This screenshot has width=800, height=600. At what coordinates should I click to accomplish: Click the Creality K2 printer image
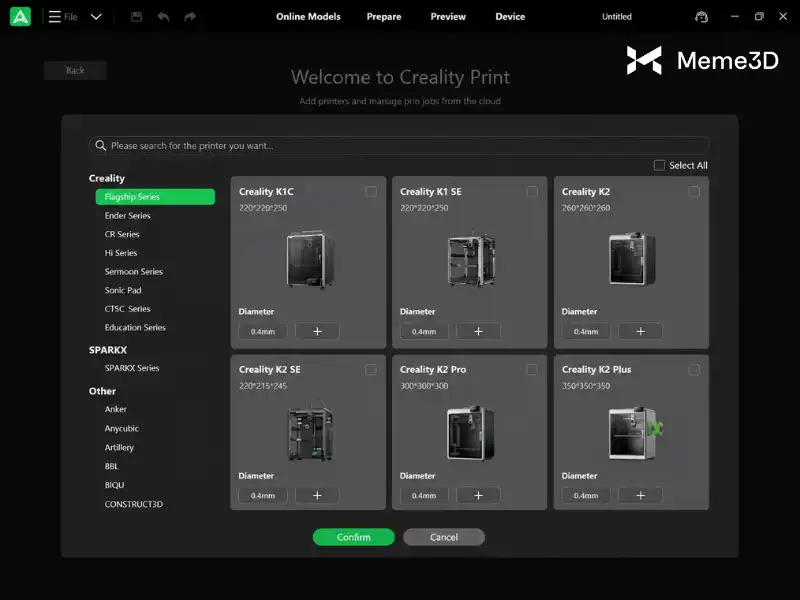coord(633,258)
